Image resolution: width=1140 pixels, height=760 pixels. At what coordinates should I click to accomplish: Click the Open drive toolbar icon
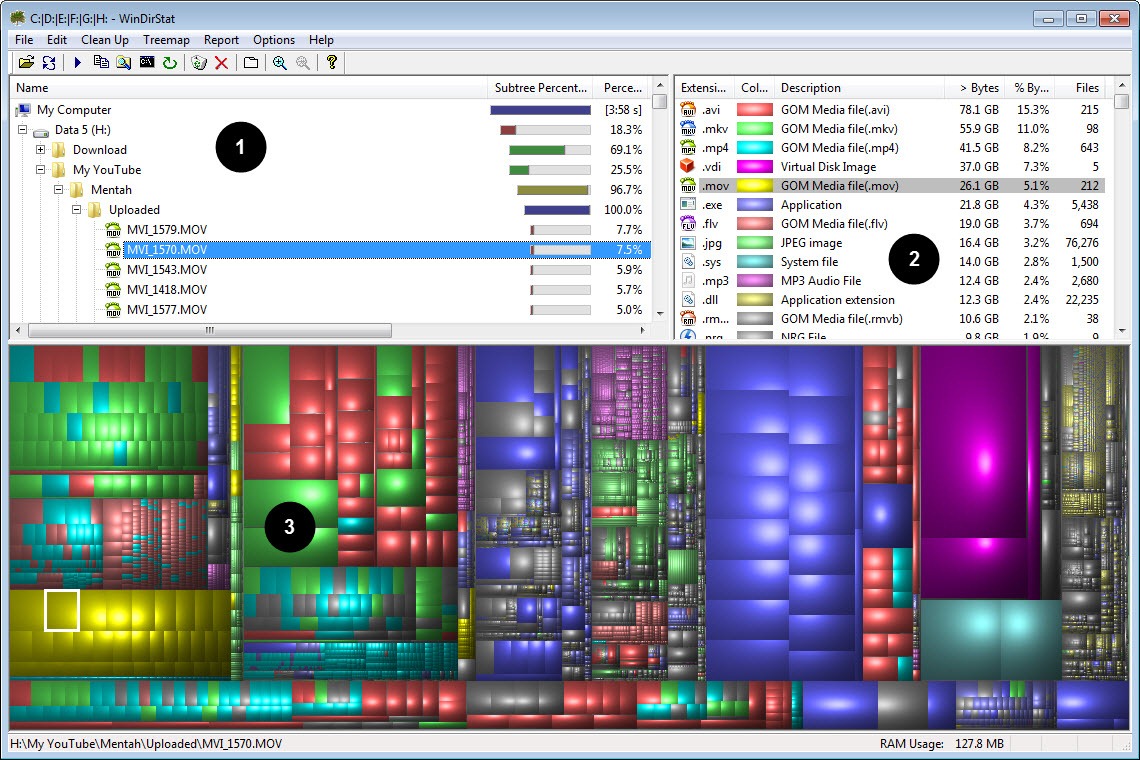click(x=26, y=63)
